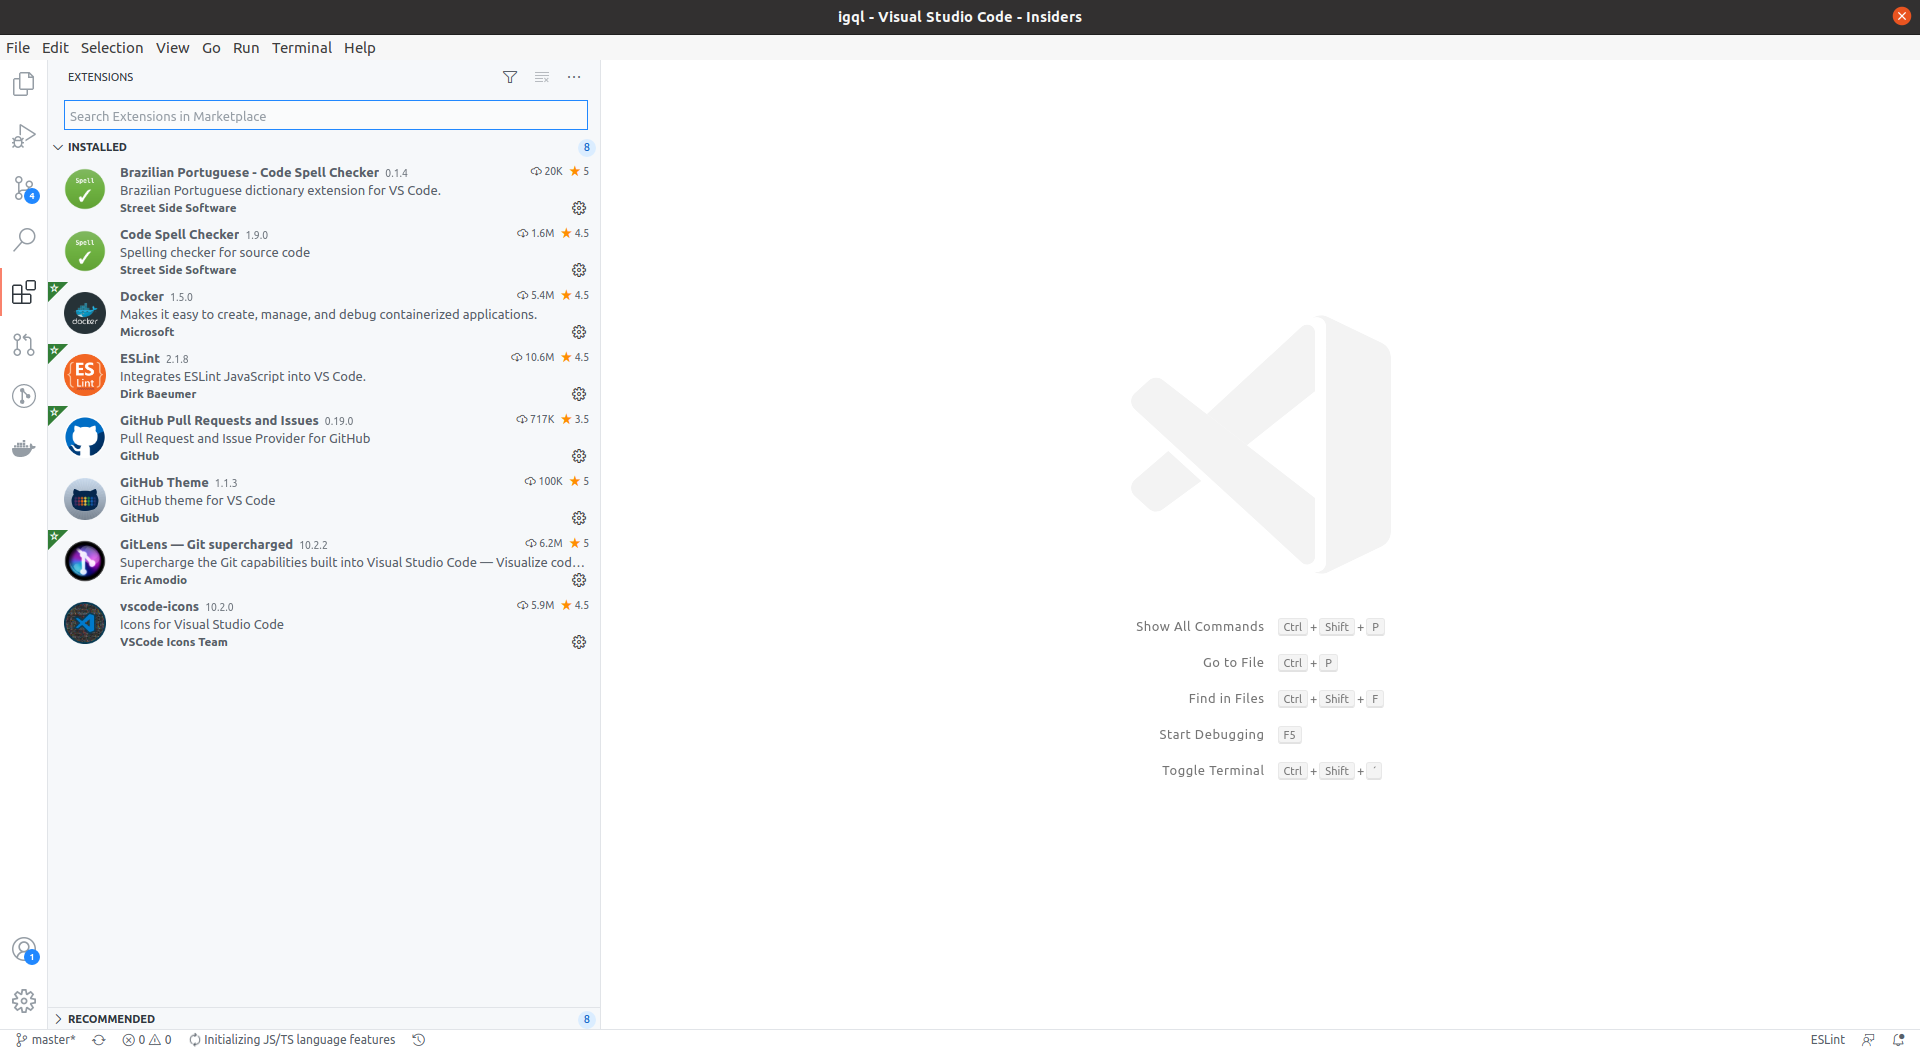Open Run and Debug view
Screen dimensions: 1920x1051
click(24, 136)
